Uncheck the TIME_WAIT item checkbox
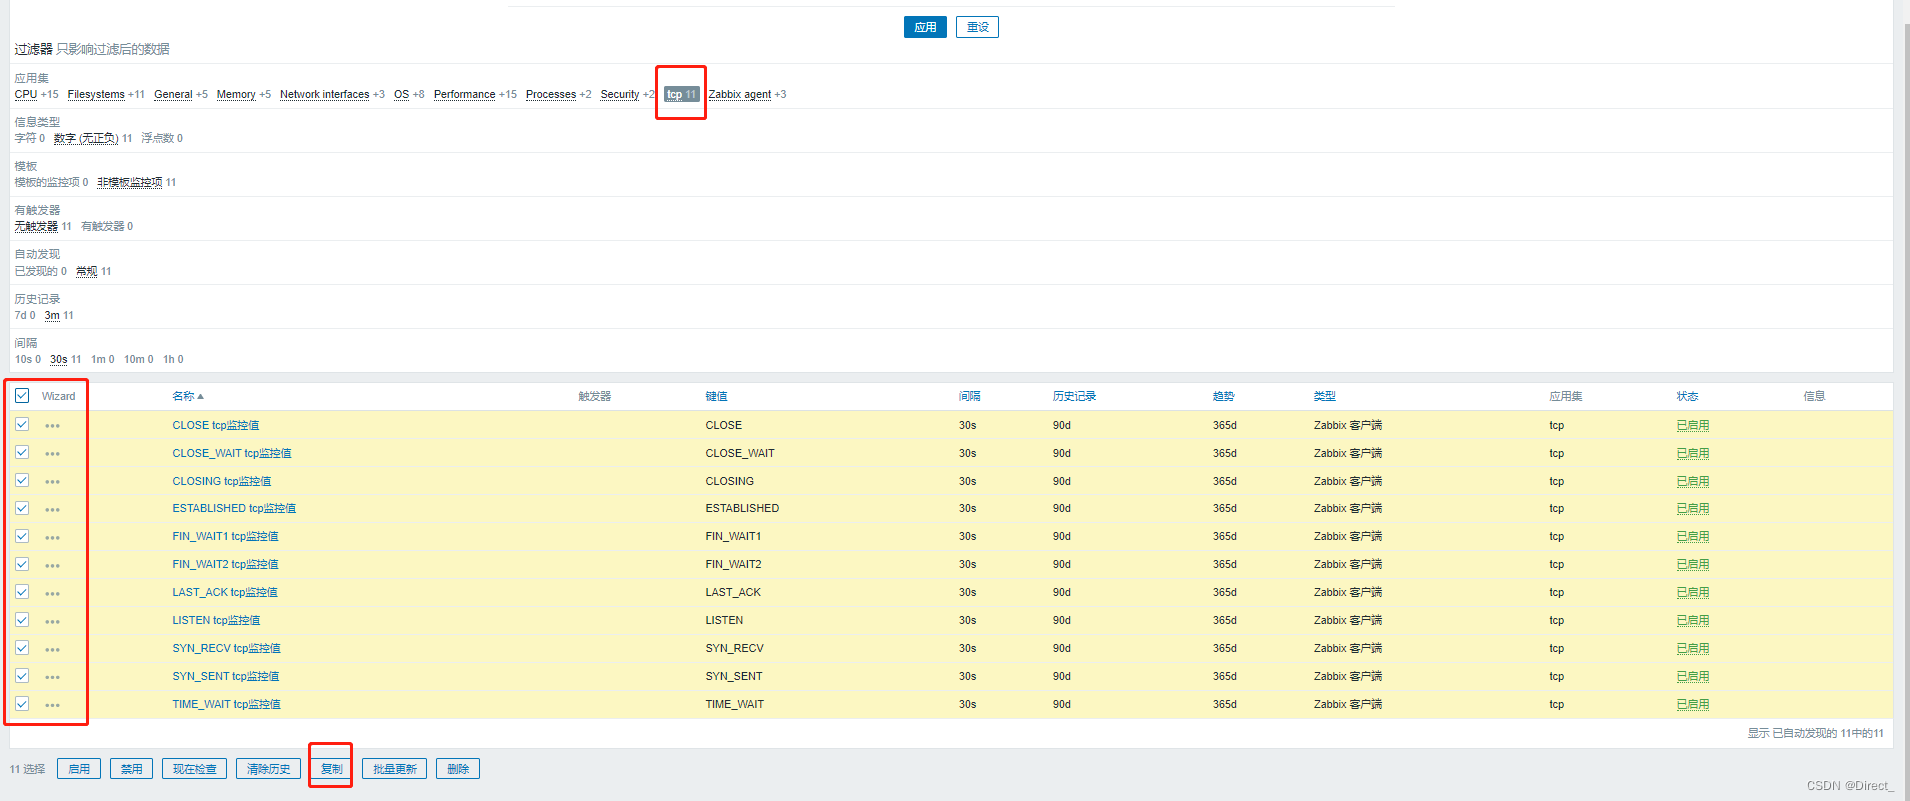 pos(22,704)
